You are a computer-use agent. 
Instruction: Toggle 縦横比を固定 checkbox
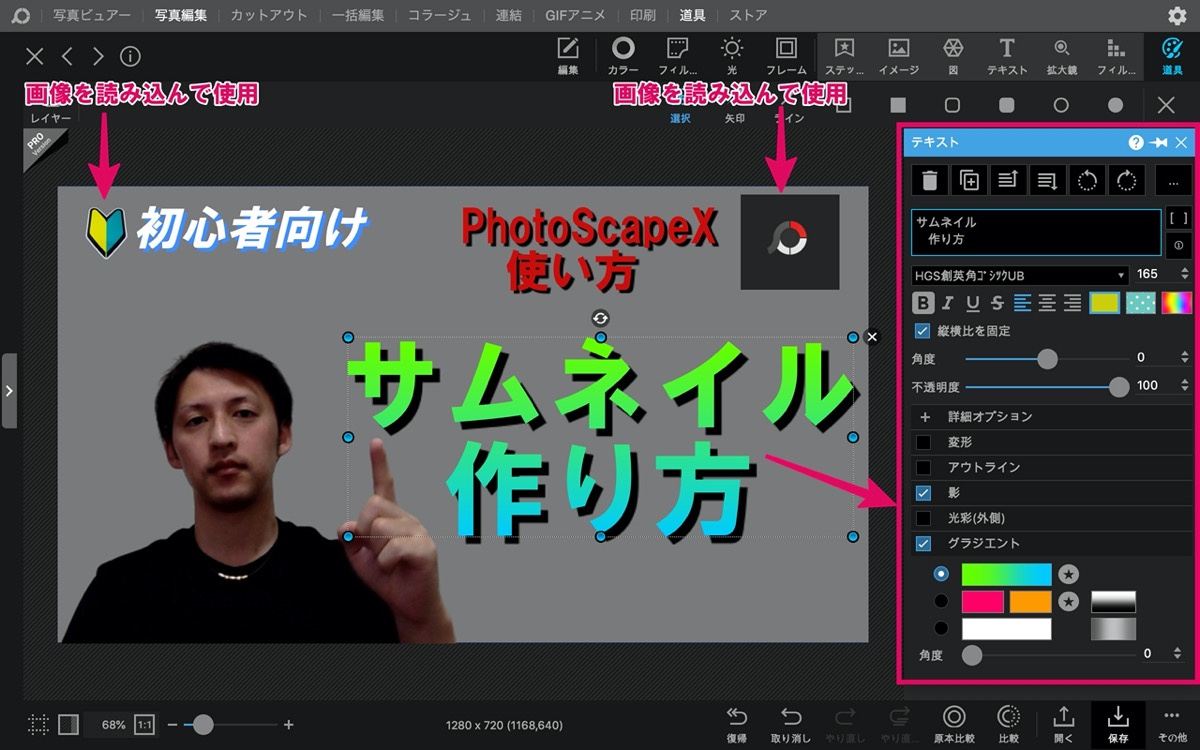[x=923, y=331]
